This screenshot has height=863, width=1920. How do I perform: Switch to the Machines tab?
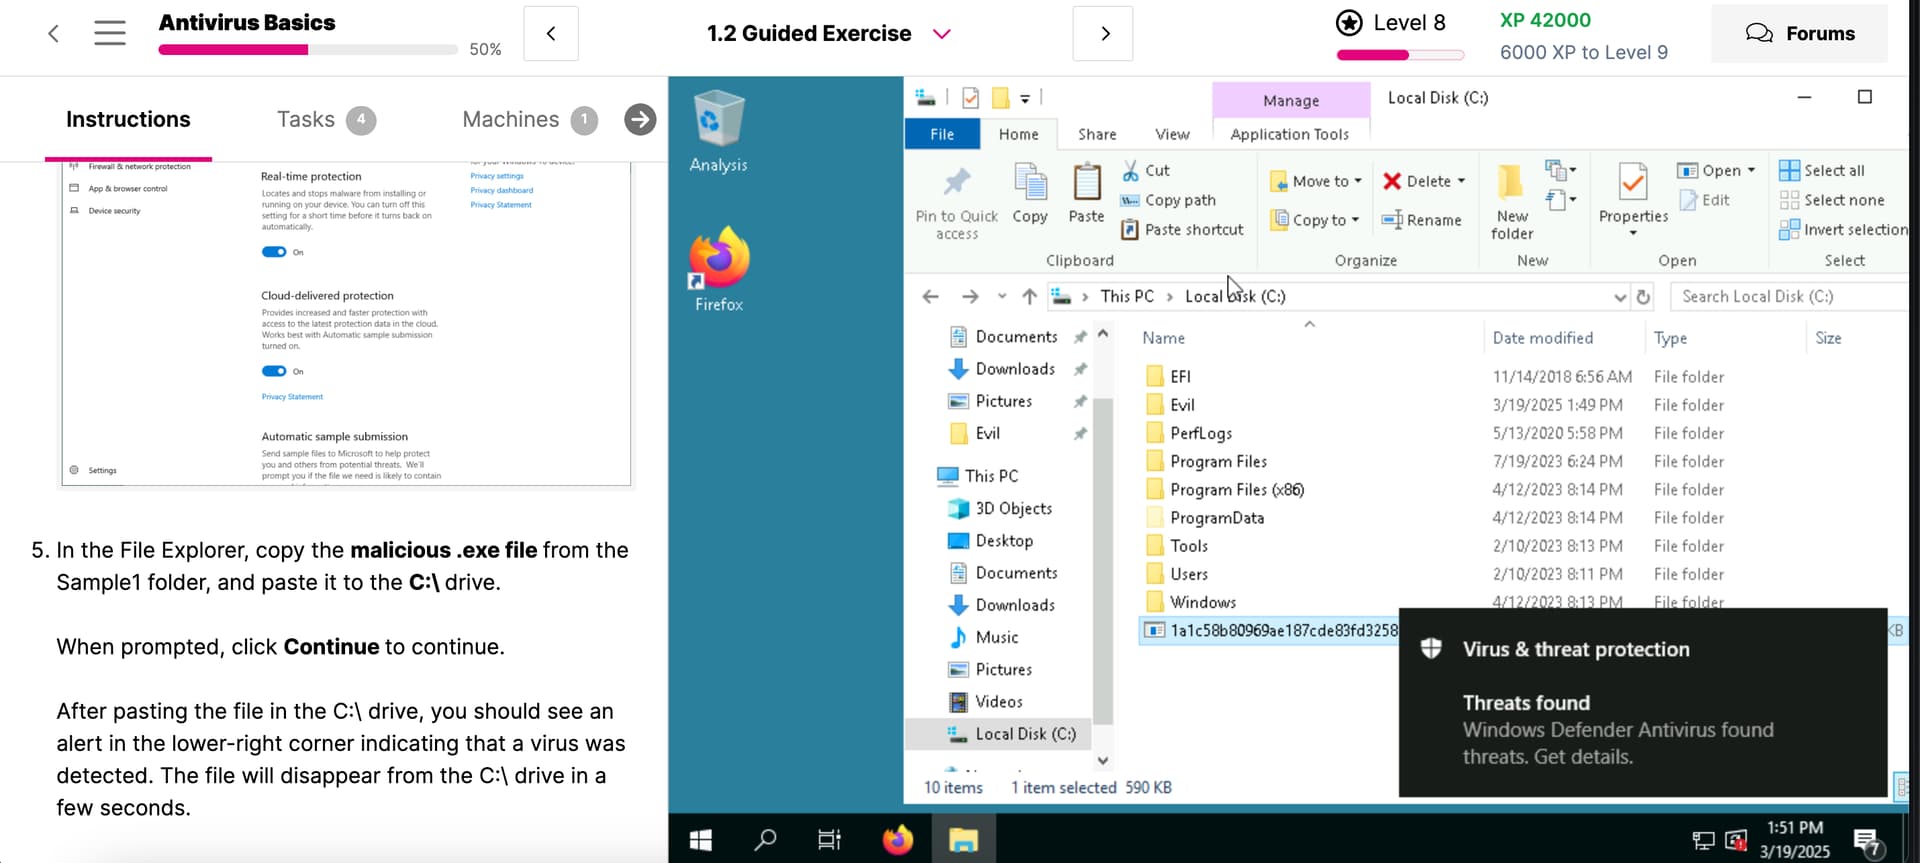(x=530, y=120)
